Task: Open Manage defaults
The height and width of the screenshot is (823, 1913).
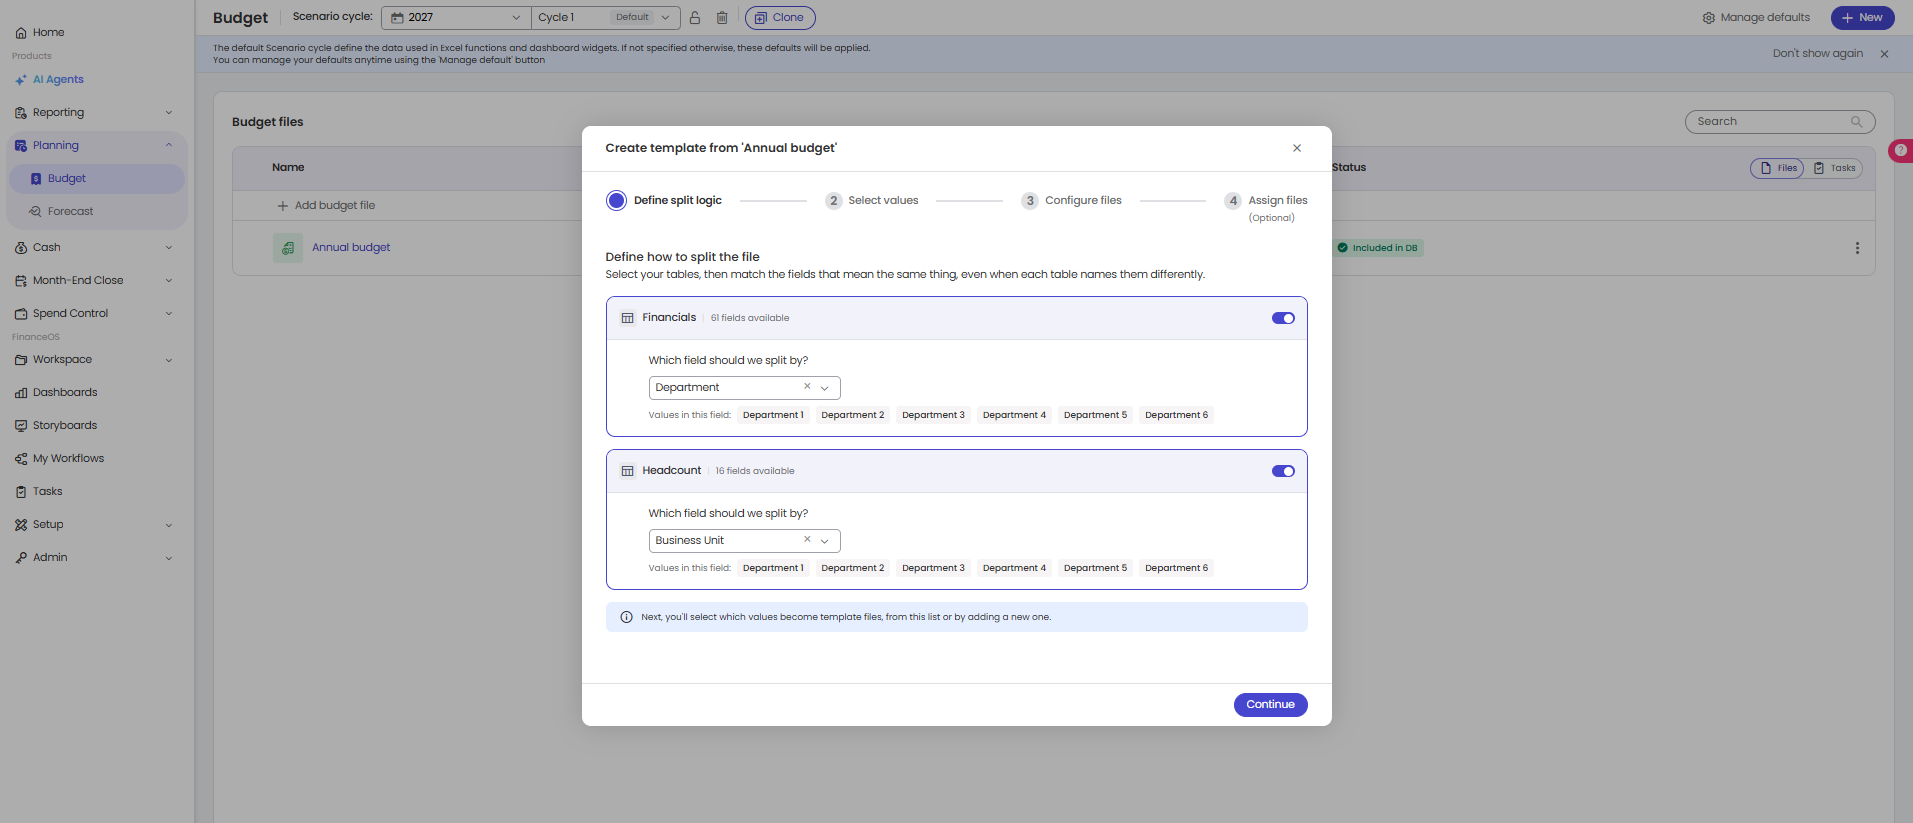Action: click(1756, 18)
